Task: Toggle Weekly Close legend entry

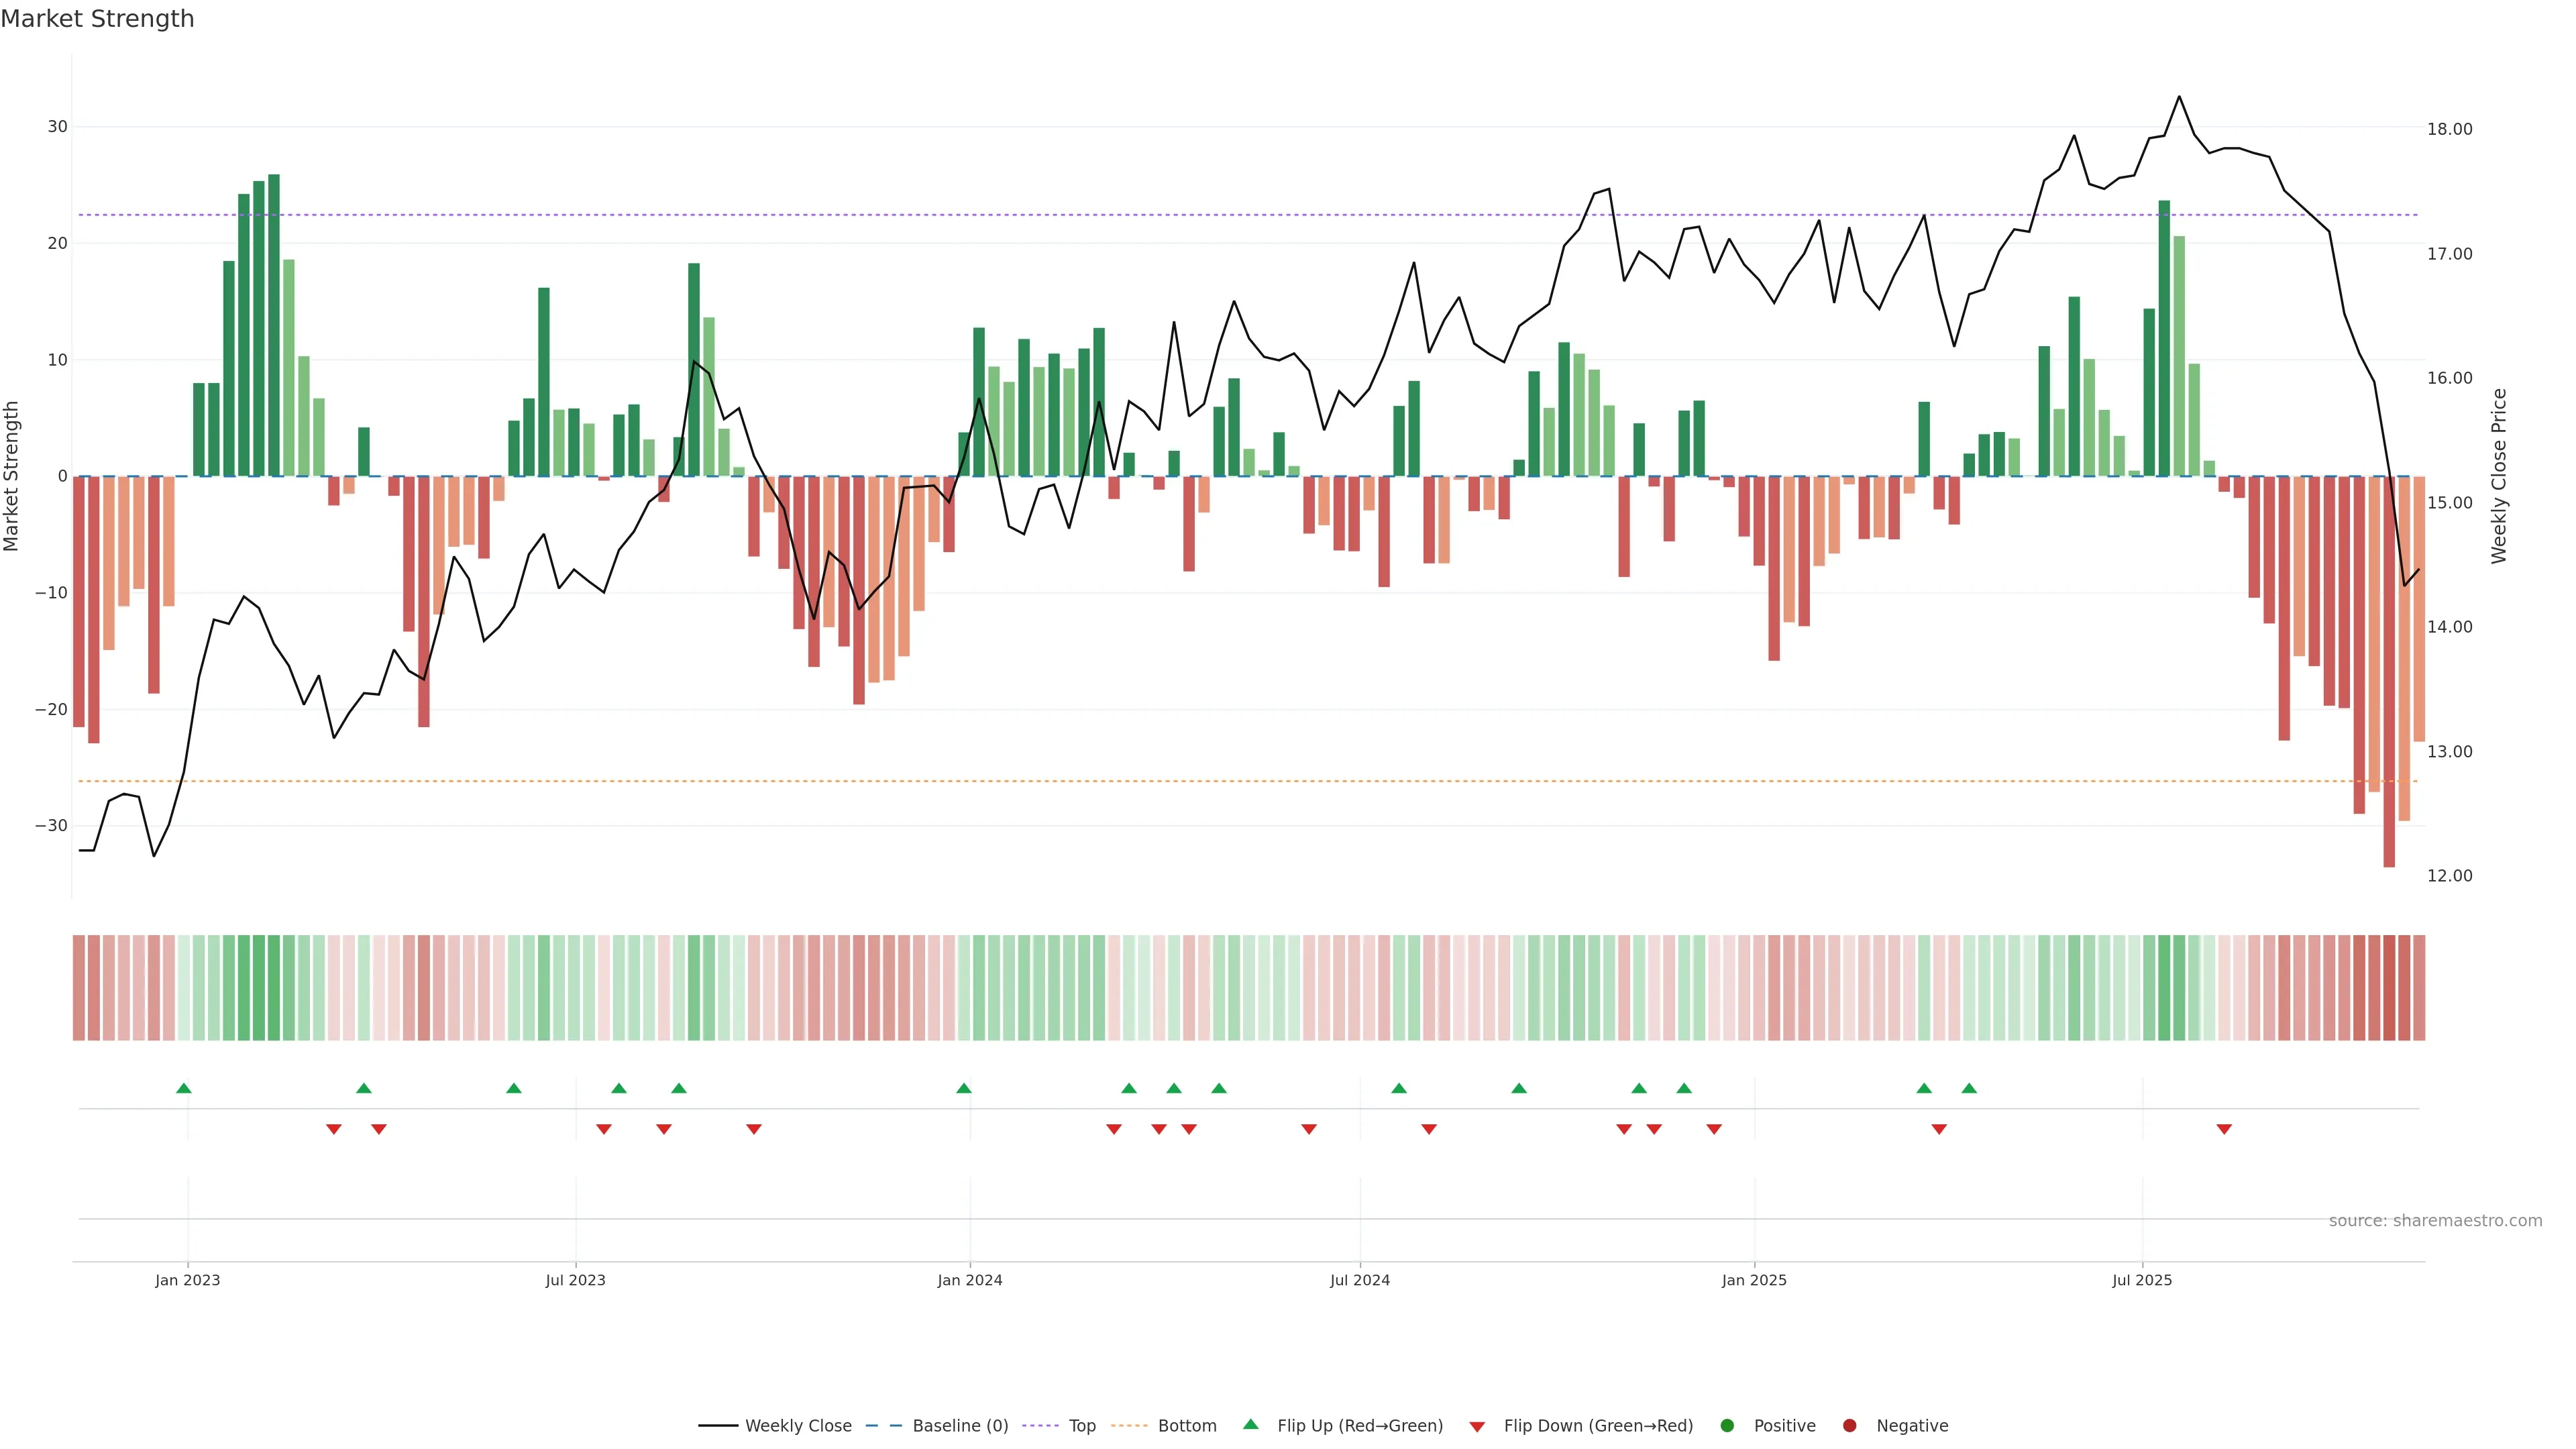Action: pyautogui.click(x=797, y=1426)
